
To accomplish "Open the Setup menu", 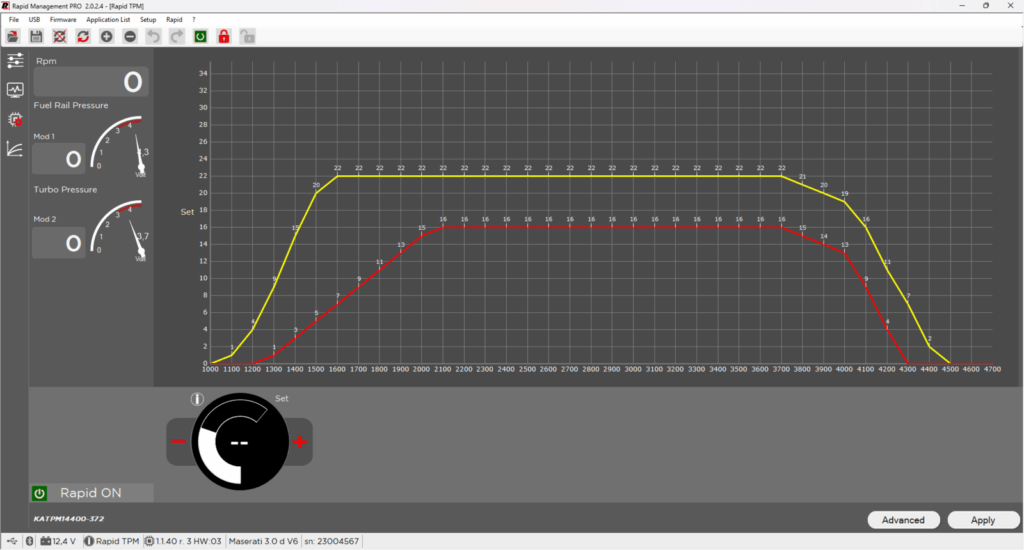I will 148,19.
